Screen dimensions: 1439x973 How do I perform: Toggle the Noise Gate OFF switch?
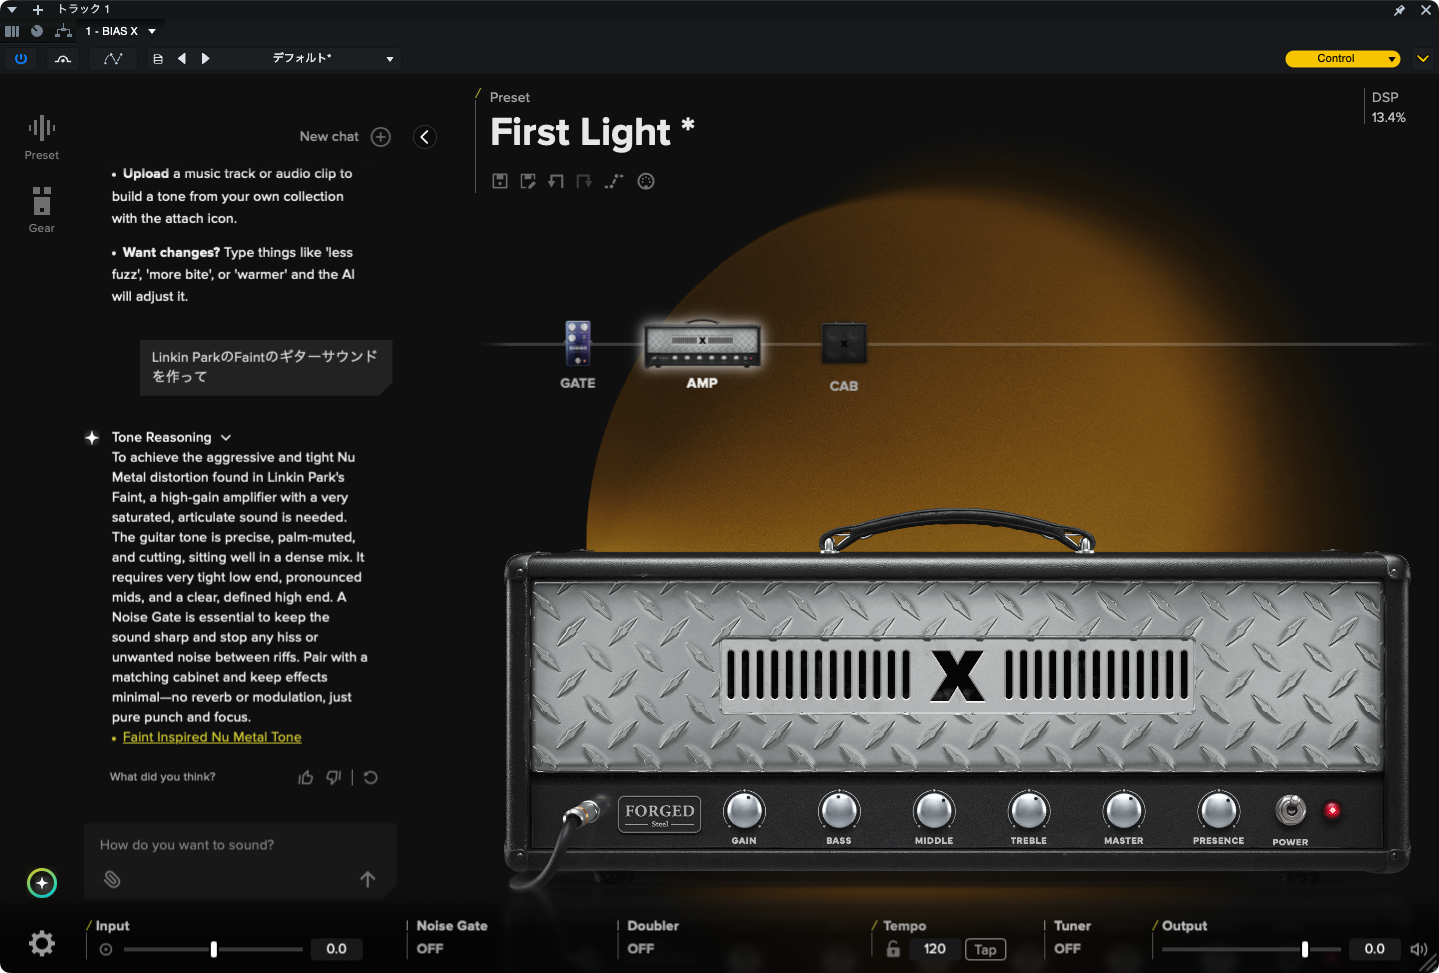coord(430,948)
